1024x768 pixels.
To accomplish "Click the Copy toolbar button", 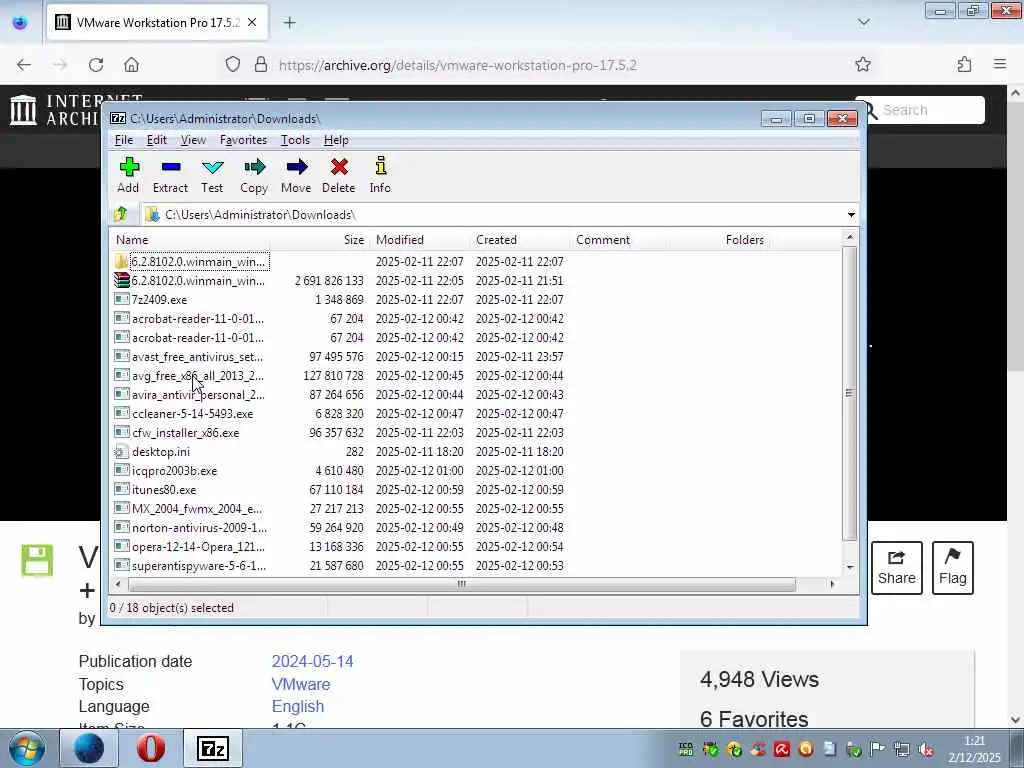I will pyautogui.click(x=254, y=175).
